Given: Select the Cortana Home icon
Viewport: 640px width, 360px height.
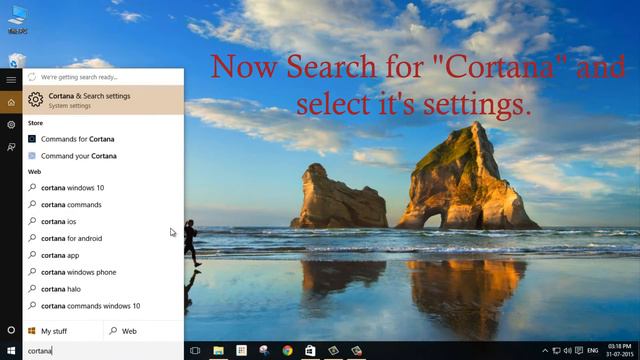Looking at the screenshot, I should click(x=11, y=102).
